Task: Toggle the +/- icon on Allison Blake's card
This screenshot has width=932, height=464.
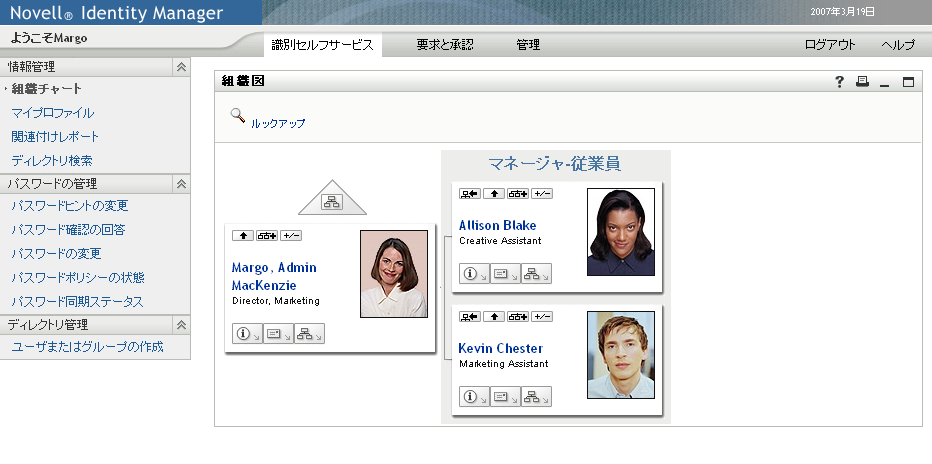Action: coord(541,194)
